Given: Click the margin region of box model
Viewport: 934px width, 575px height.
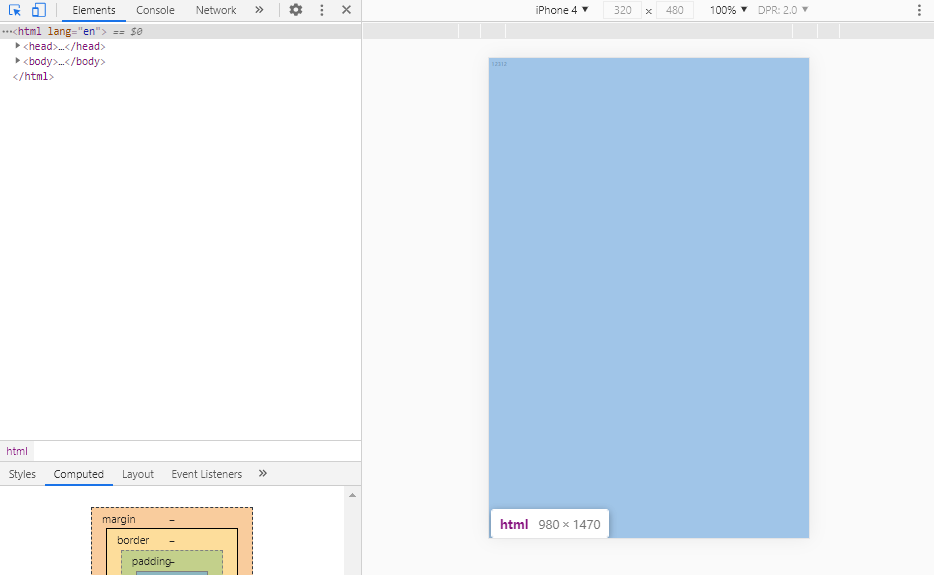Looking at the screenshot, I should (x=118, y=519).
